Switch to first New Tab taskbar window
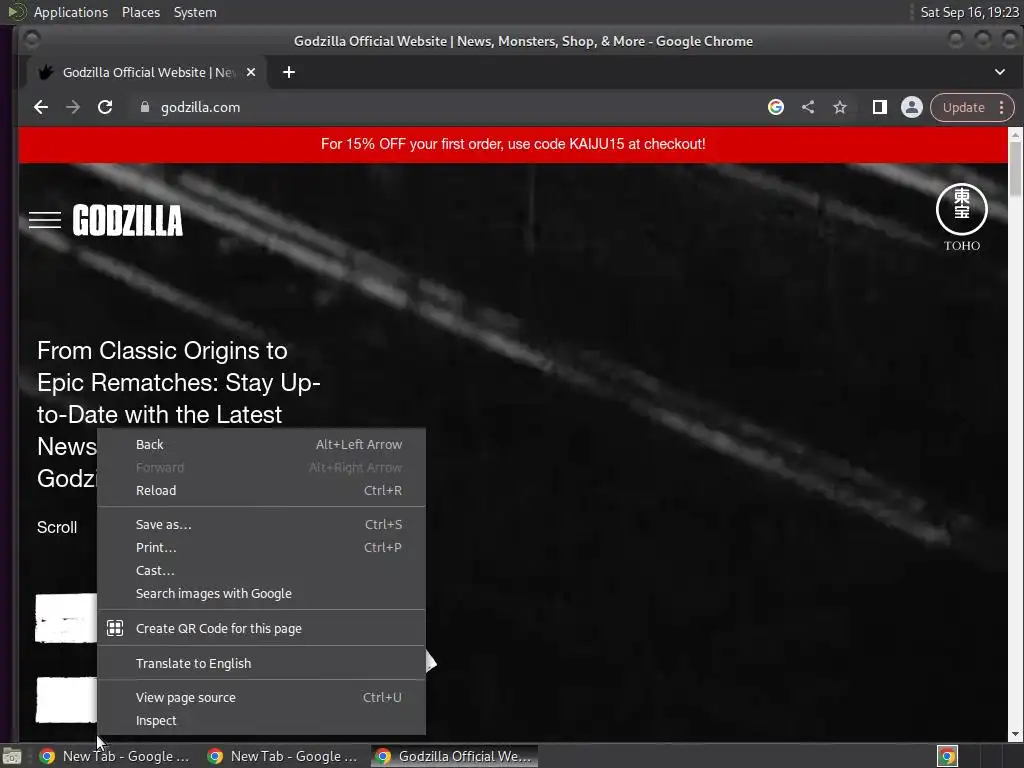This screenshot has width=1024, height=768. (114, 756)
